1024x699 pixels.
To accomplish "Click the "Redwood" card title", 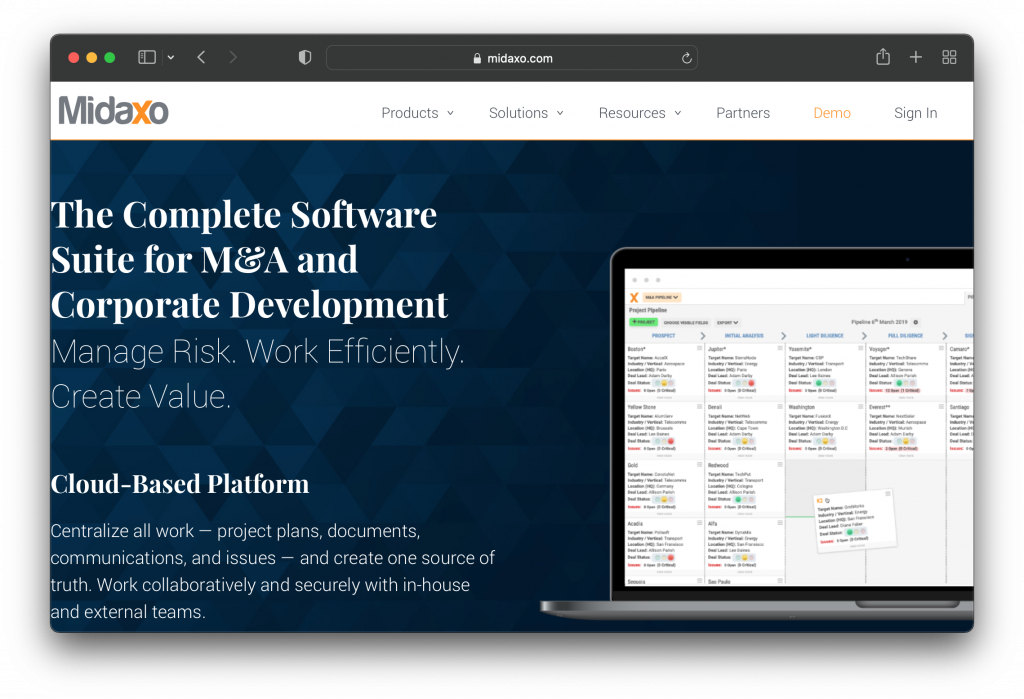I will pyautogui.click(x=718, y=465).
